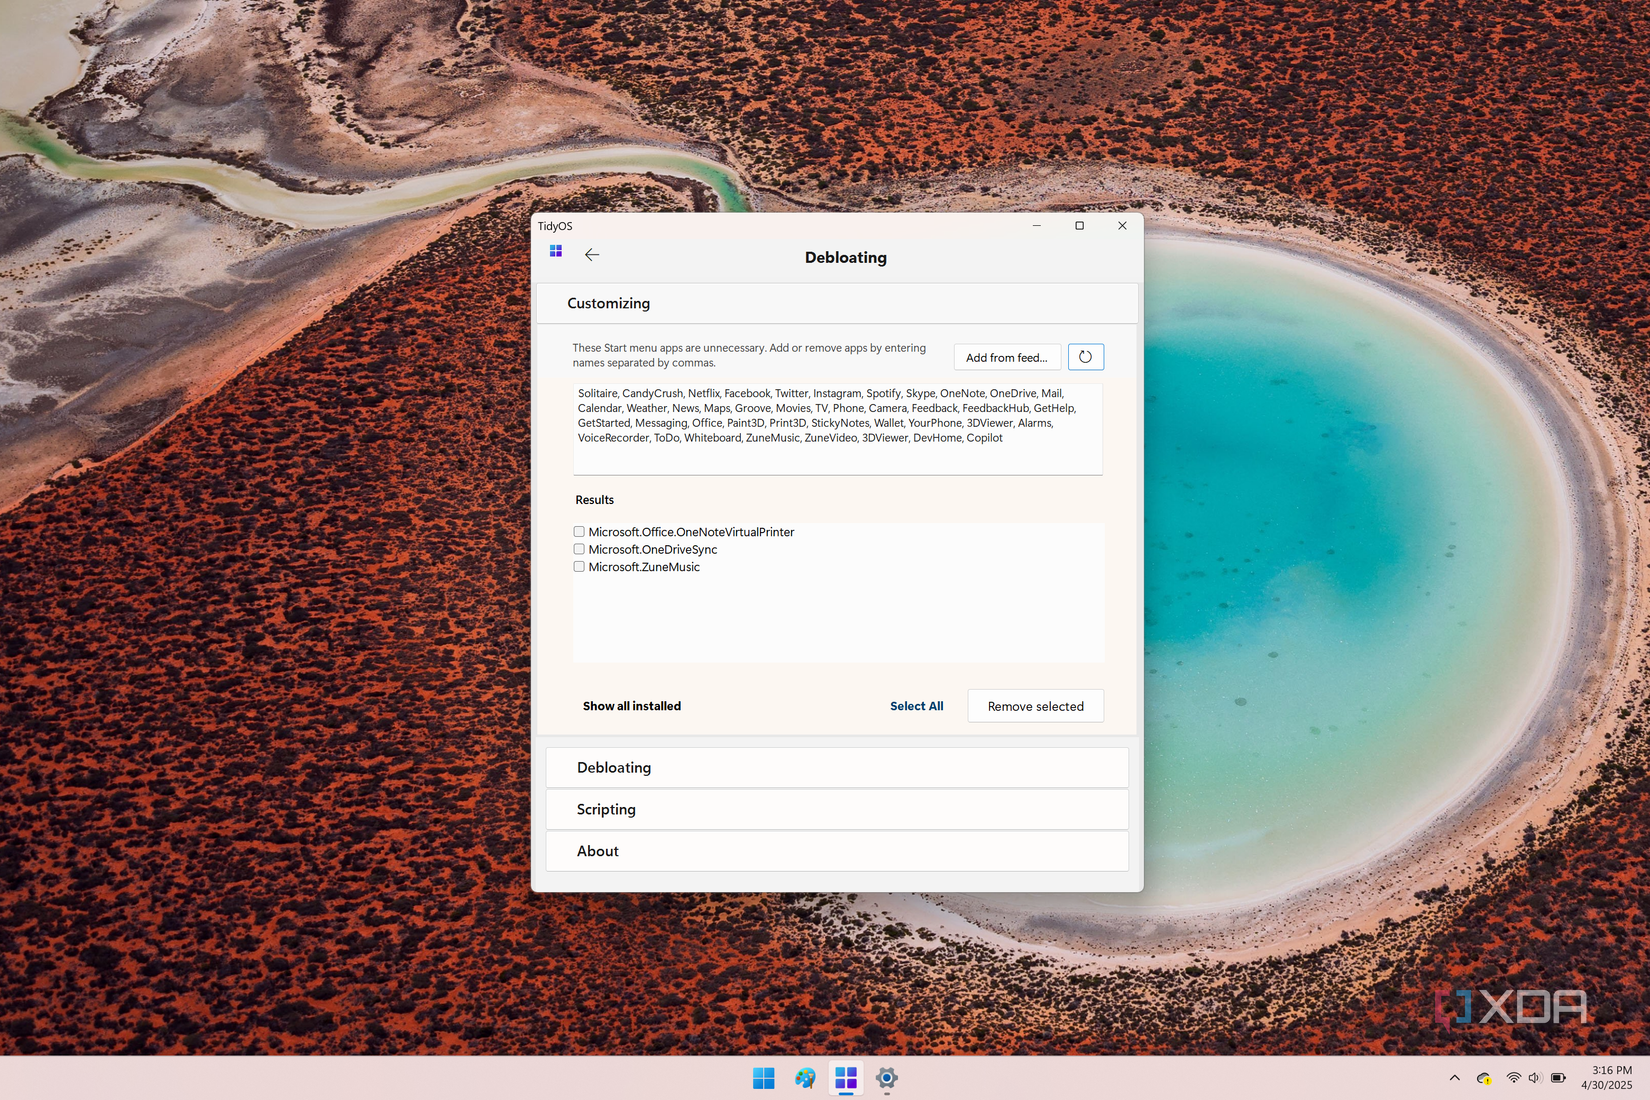Viewport: 1650px width, 1100px height.
Task: Open the volume control in the system tray
Action: tap(1533, 1078)
